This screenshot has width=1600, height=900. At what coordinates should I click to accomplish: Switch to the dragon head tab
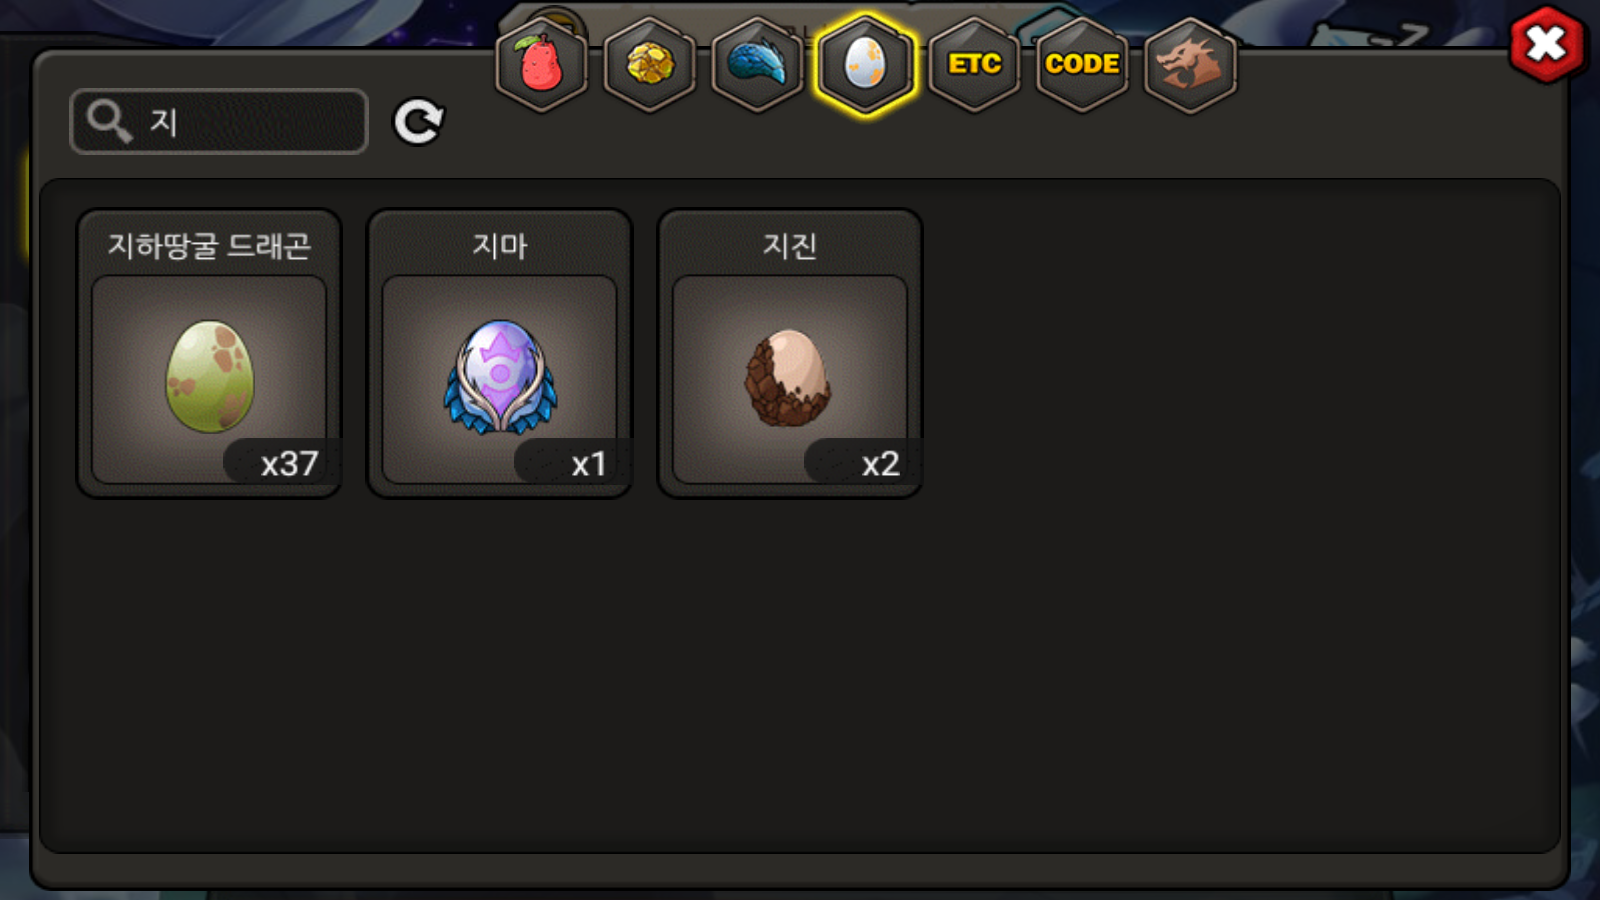[1190, 65]
